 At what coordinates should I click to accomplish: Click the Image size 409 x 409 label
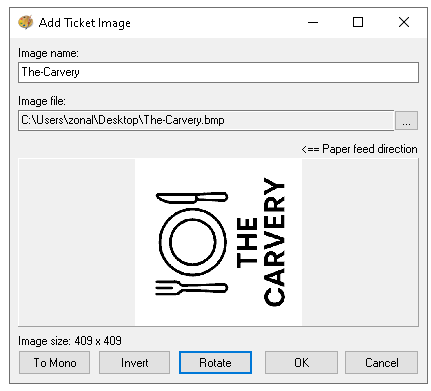pos(70,341)
